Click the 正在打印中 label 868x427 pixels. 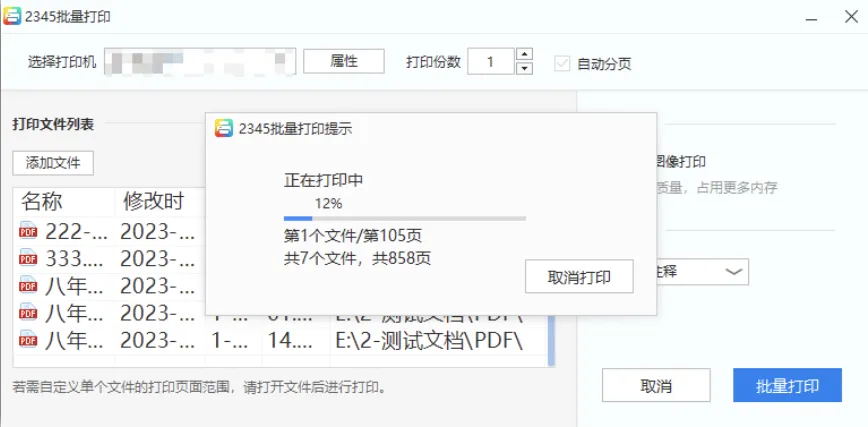point(324,180)
